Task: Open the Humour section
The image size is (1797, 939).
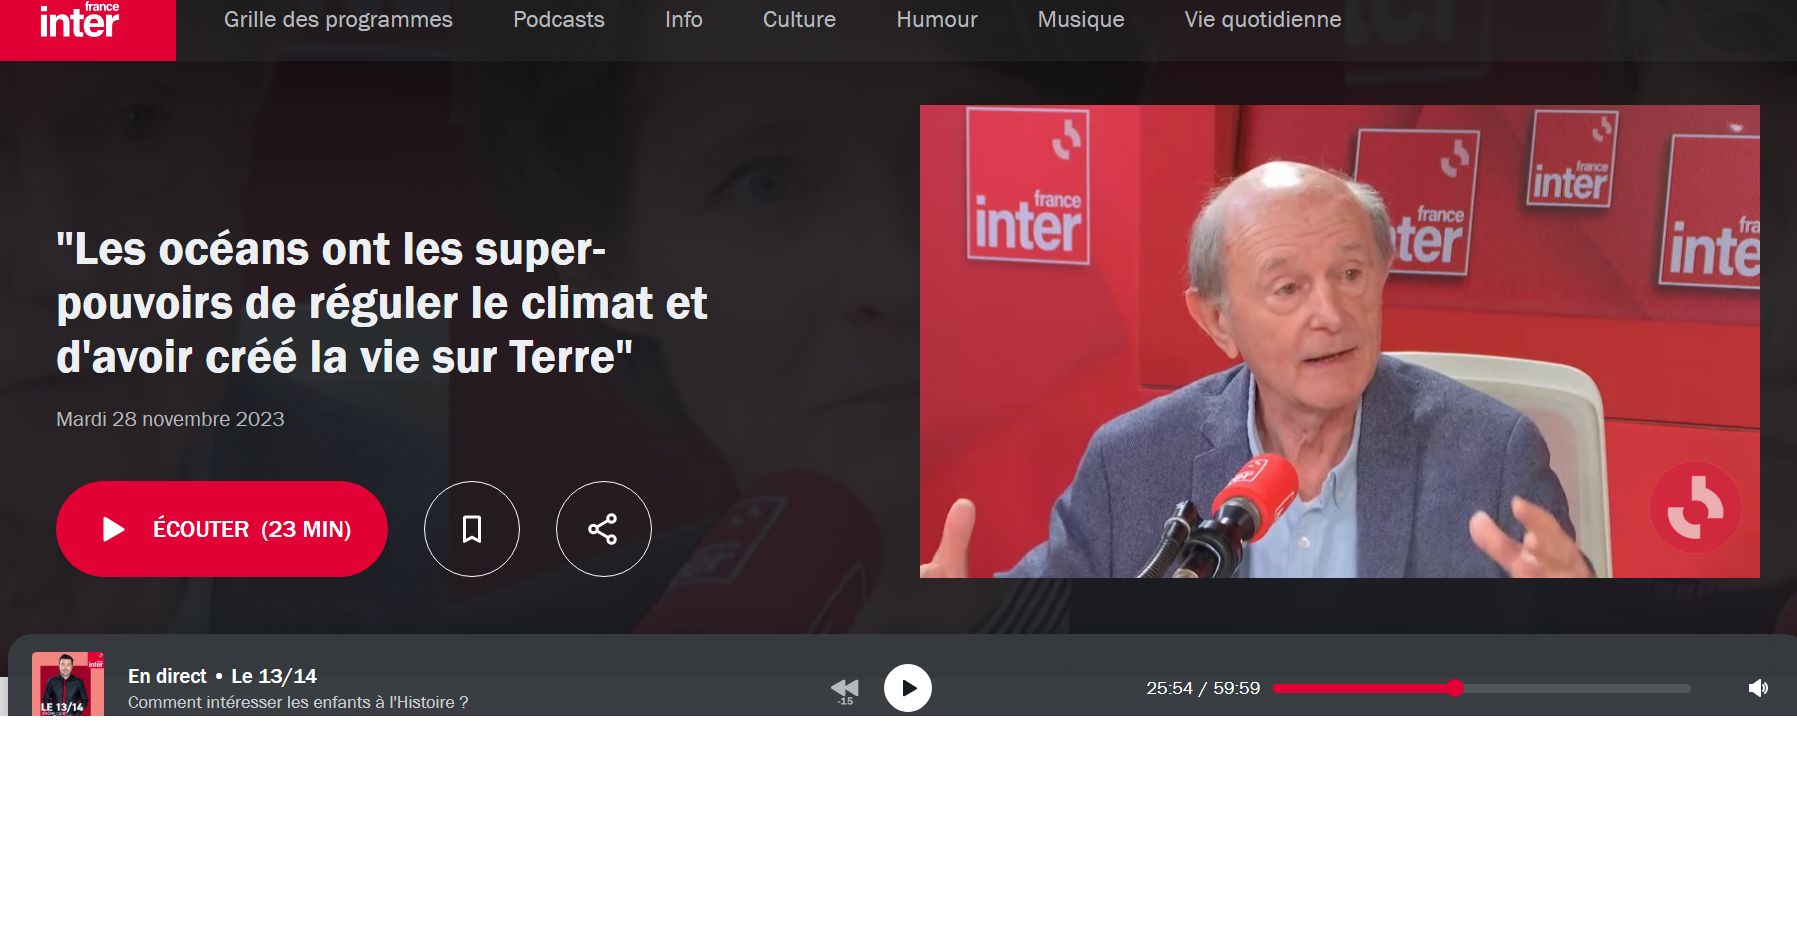Action: pyautogui.click(x=937, y=20)
